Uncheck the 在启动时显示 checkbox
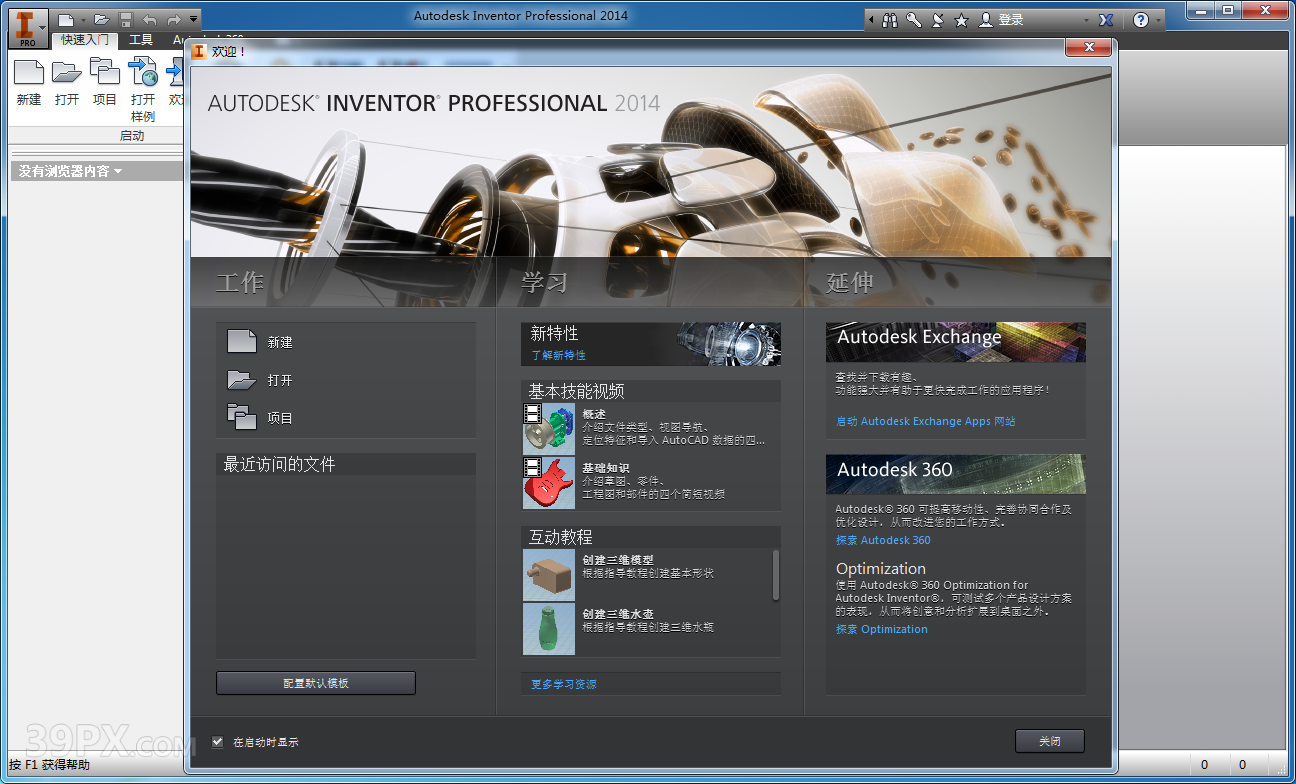 click(x=218, y=741)
